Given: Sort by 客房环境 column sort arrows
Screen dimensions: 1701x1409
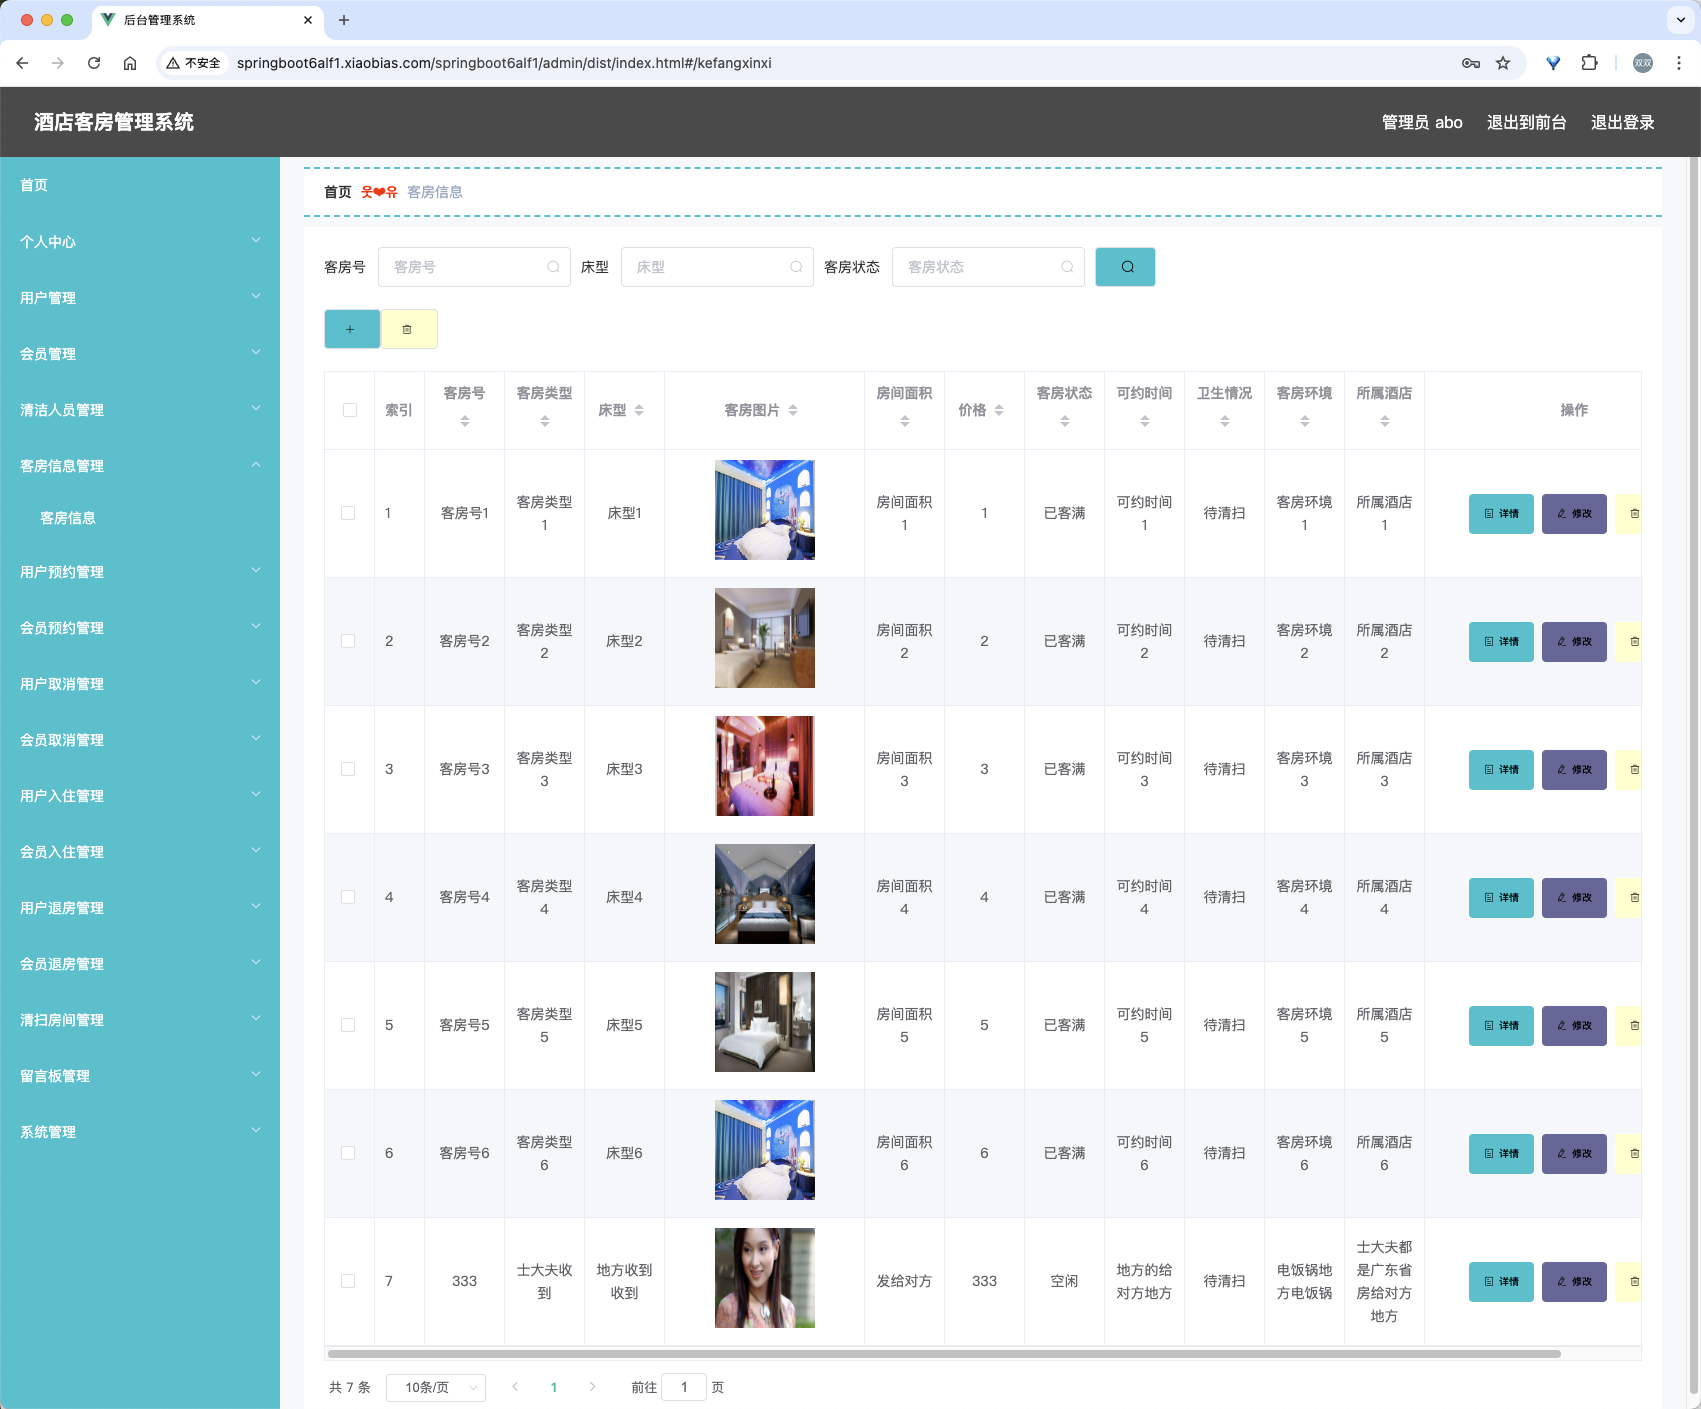Looking at the screenshot, I should point(1305,422).
